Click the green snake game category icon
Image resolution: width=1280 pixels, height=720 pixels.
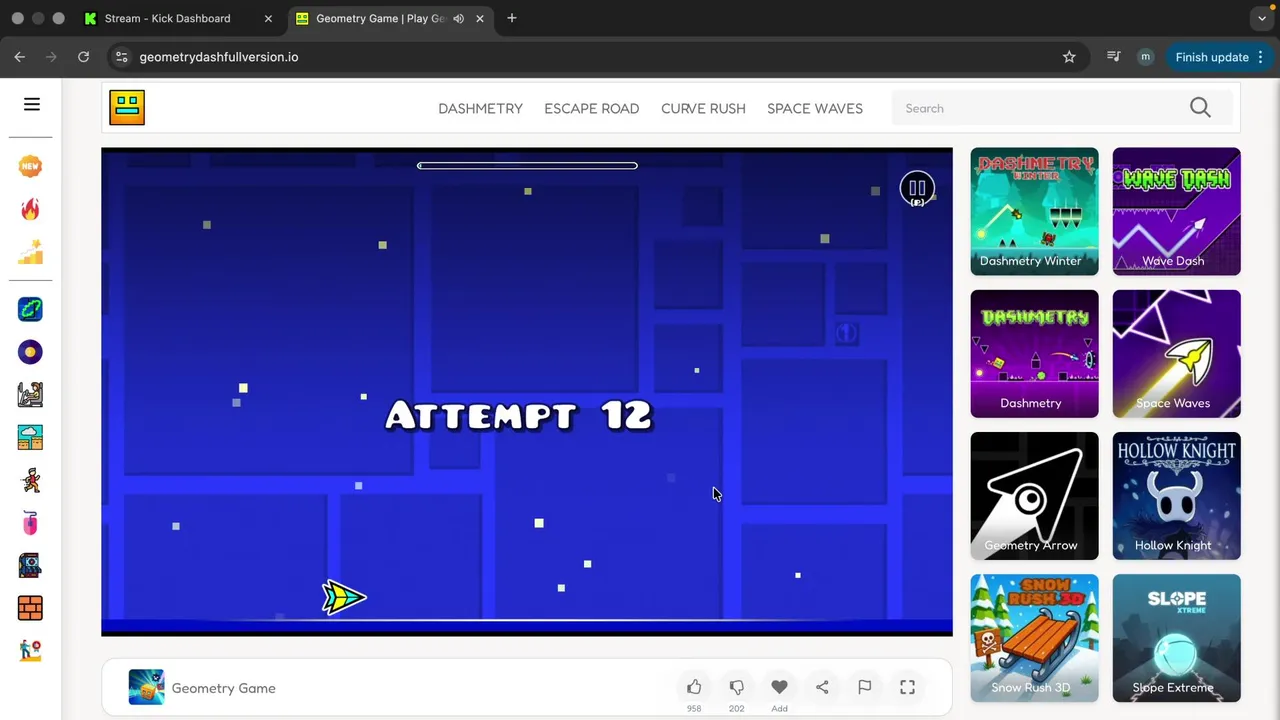tap(30, 309)
